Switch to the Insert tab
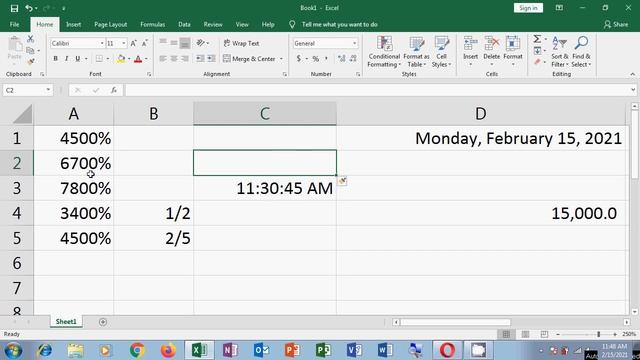Viewport: 640px width, 360px height. tap(73, 24)
